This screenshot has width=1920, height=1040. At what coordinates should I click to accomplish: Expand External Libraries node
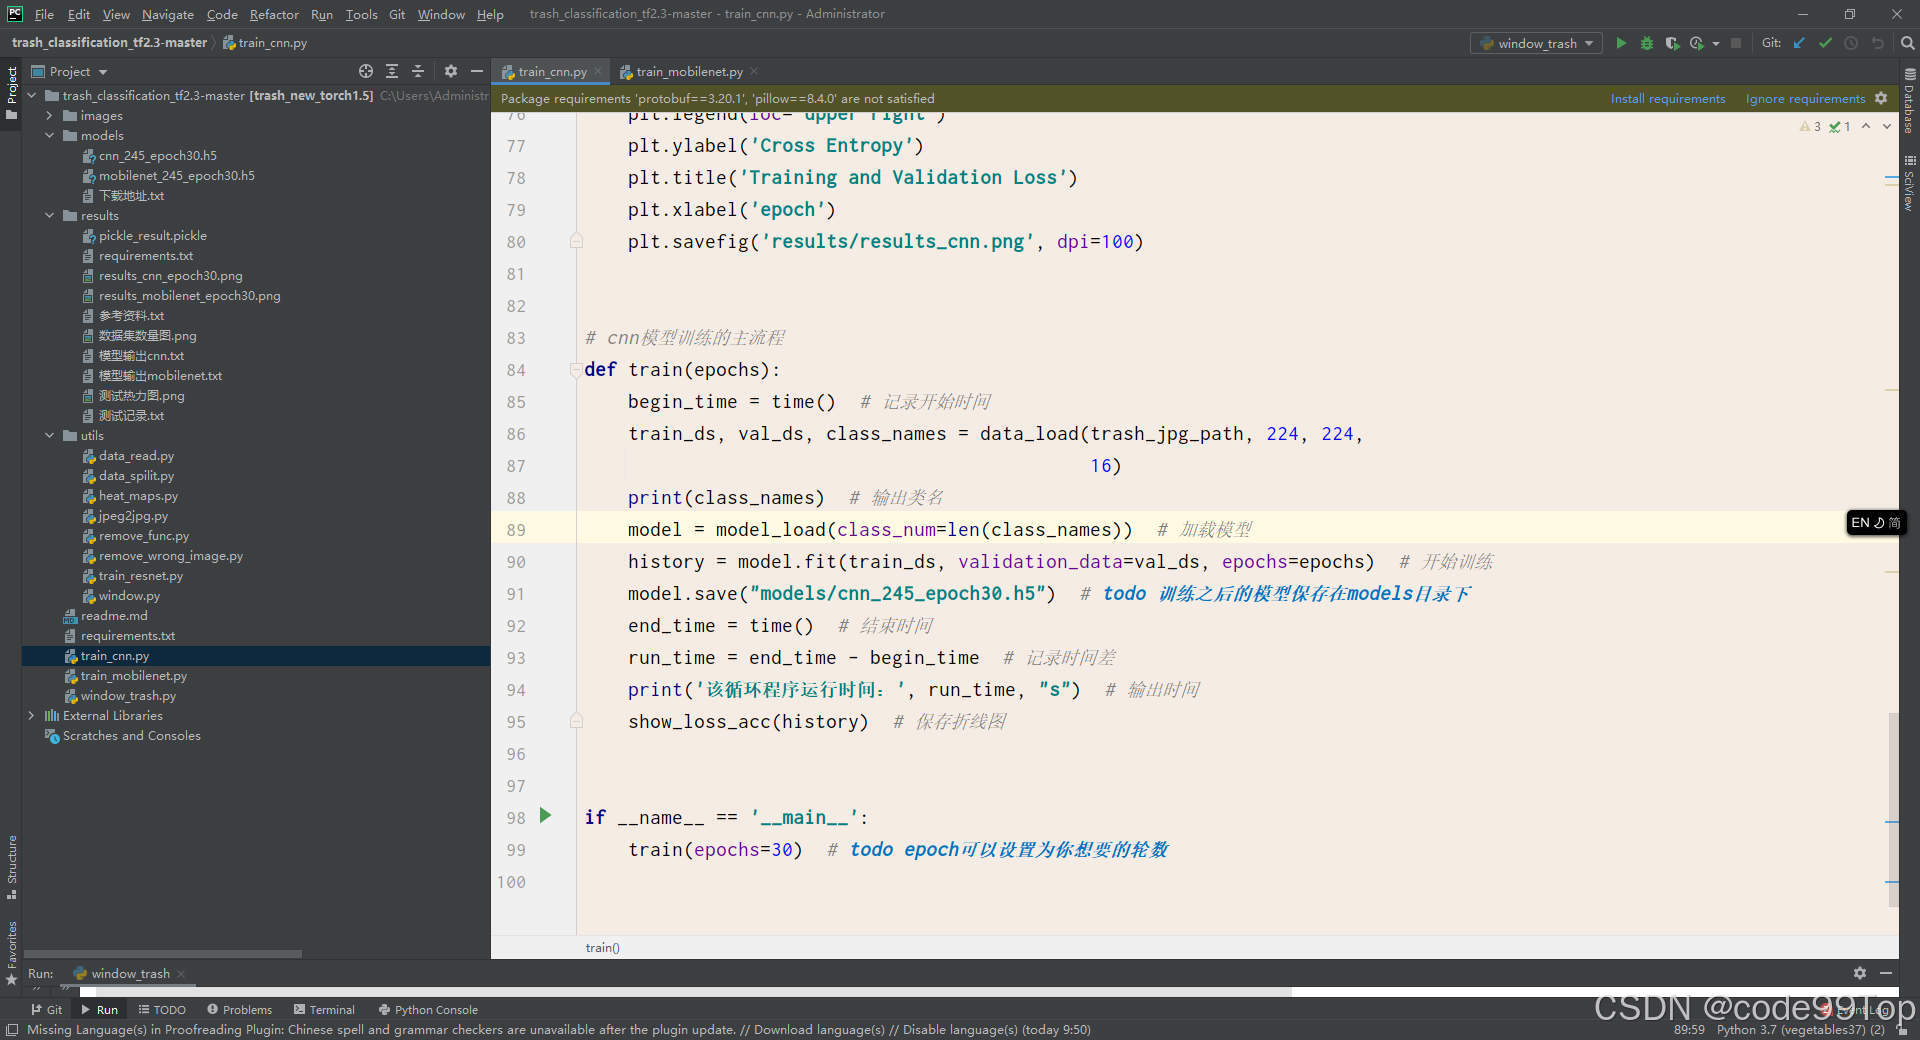(31, 716)
